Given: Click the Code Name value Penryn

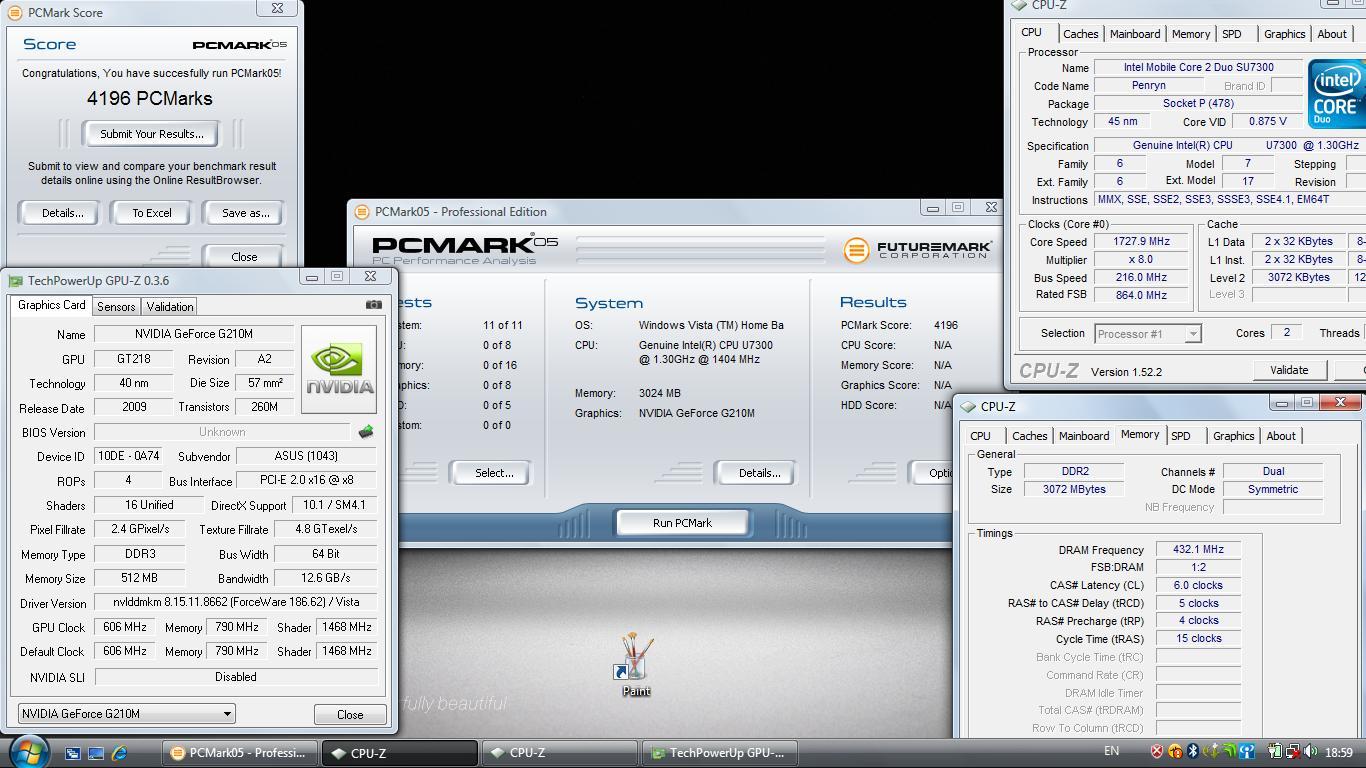Looking at the screenshot, I should click(x=1148, y=85).
